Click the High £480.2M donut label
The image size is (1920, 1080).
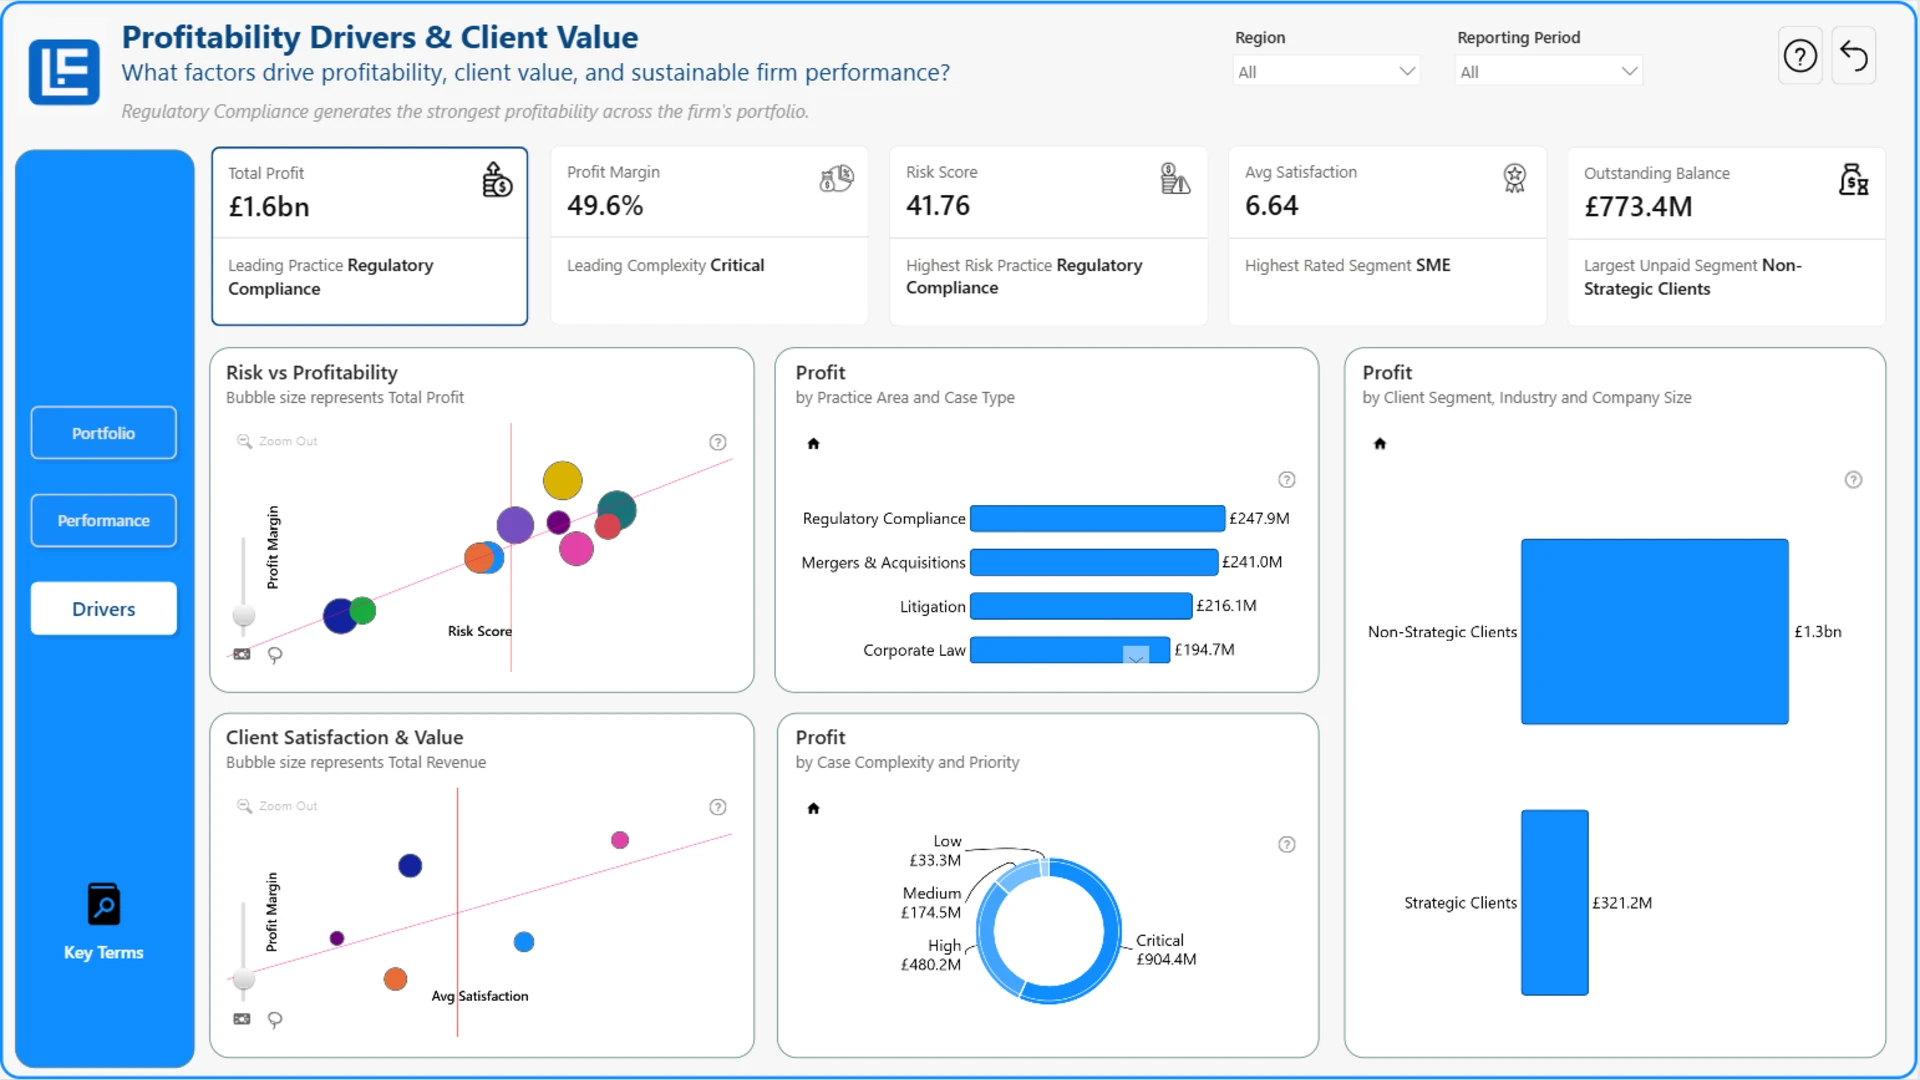click(x=931, y=955)
